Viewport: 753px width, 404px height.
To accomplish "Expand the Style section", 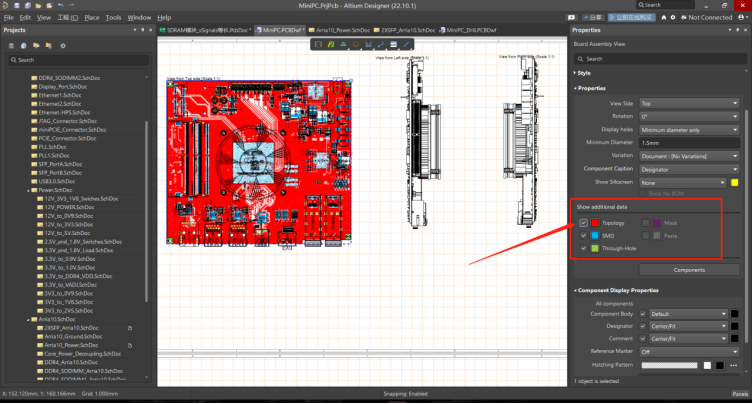I will [x=582, y=73].
